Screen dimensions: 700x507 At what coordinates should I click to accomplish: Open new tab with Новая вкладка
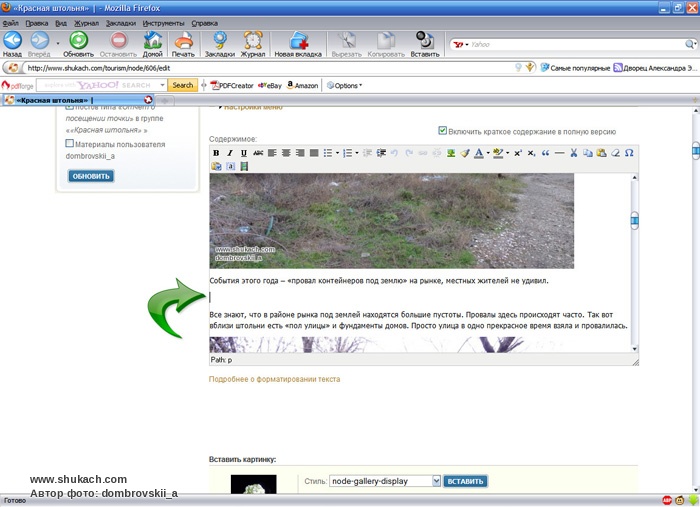point(298,44)
